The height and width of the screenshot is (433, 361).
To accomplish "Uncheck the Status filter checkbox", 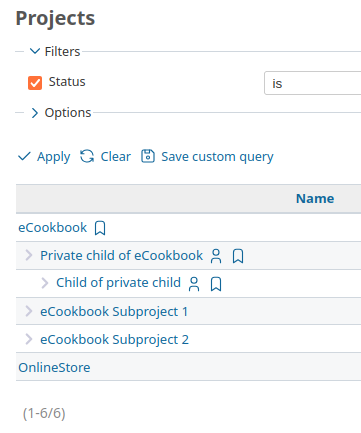I will tap(35, 83).
